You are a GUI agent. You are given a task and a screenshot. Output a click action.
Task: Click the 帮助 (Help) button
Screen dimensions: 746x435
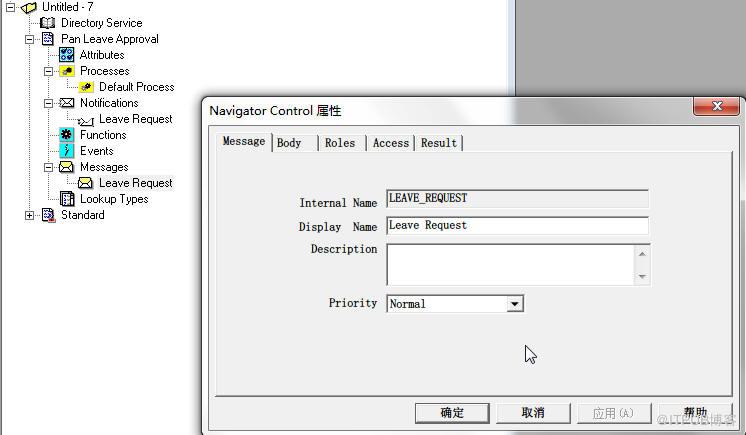(x=695, y=413)
